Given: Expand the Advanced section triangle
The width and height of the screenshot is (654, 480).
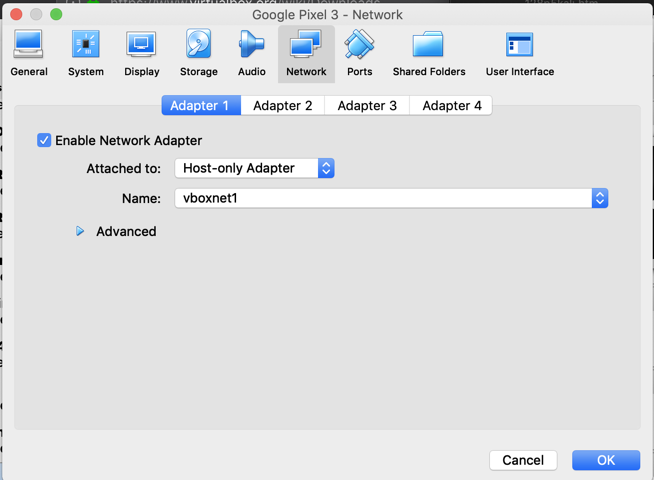Looking at the screenshot, I should 80,231.
